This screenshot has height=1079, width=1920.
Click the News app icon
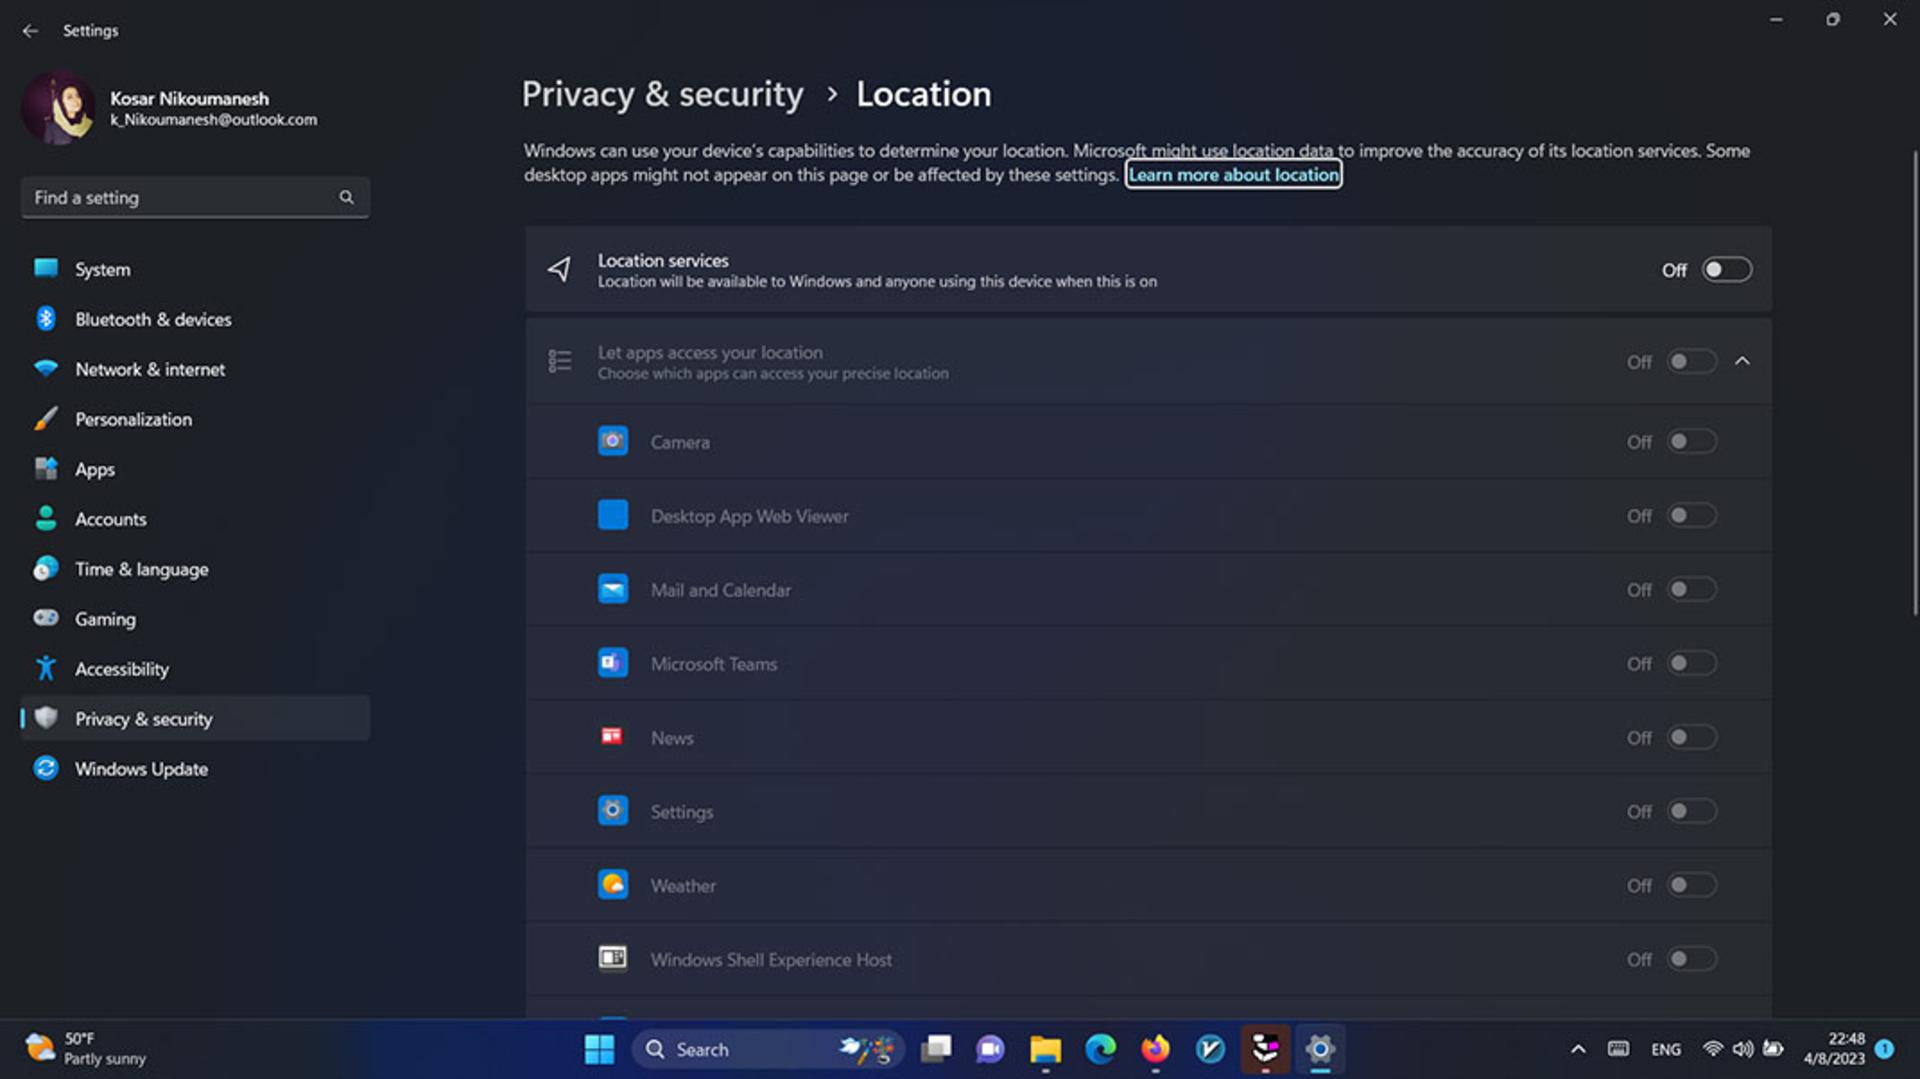[x=612, y=737]
